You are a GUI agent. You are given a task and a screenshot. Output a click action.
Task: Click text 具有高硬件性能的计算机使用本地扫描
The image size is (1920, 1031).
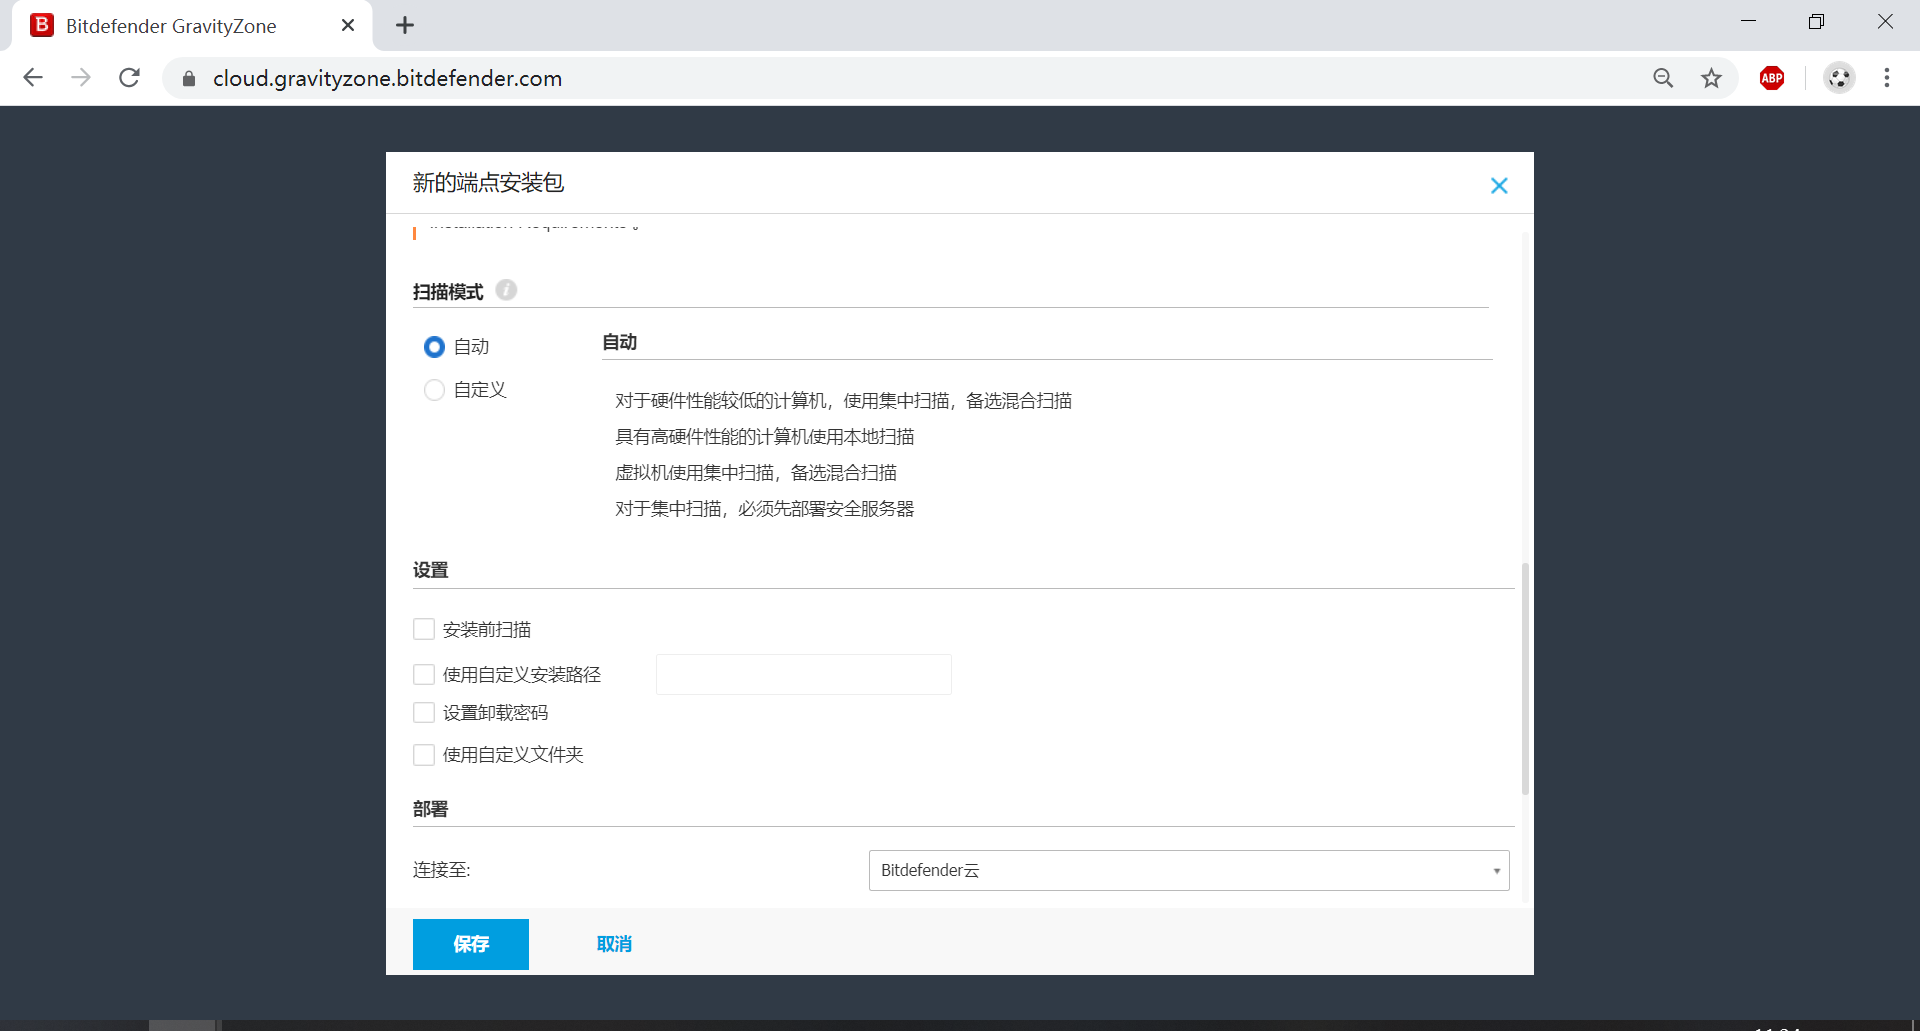click(x=765, y=437)
